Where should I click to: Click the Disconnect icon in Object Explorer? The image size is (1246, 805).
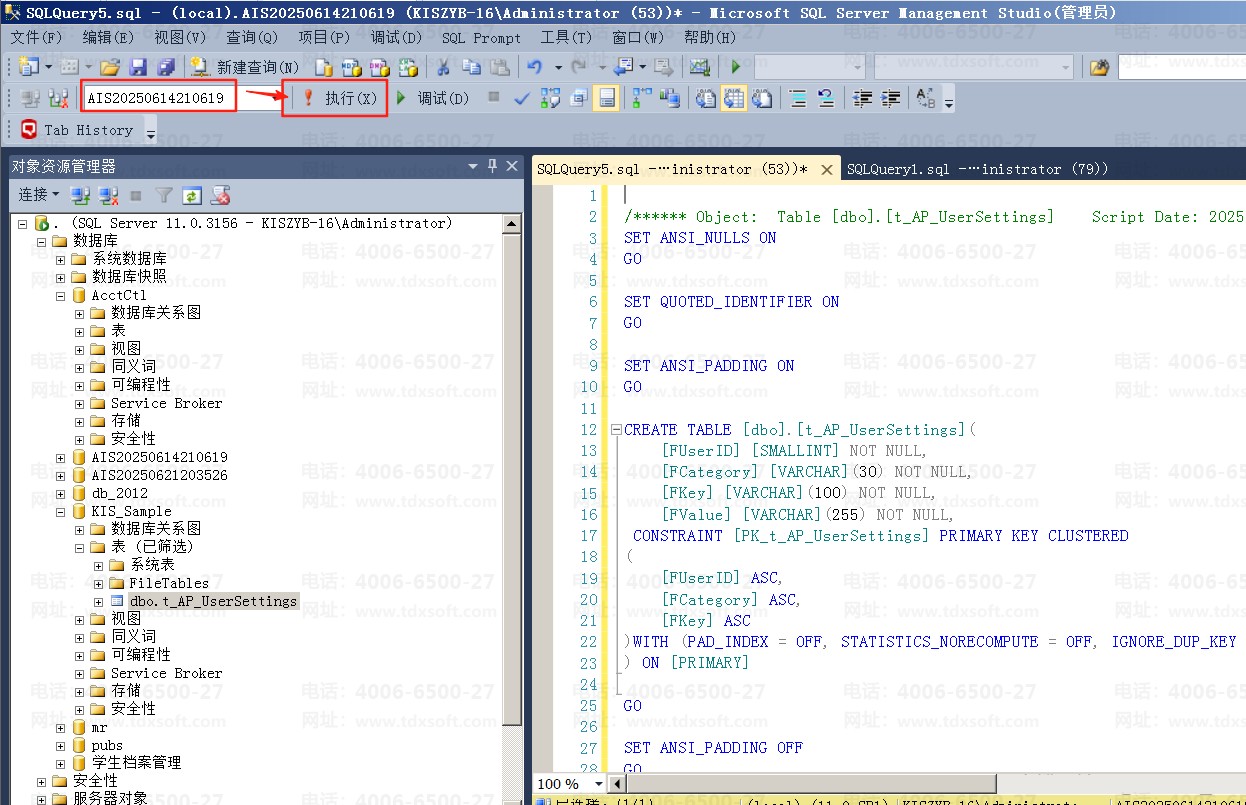(x=109, y=195)
